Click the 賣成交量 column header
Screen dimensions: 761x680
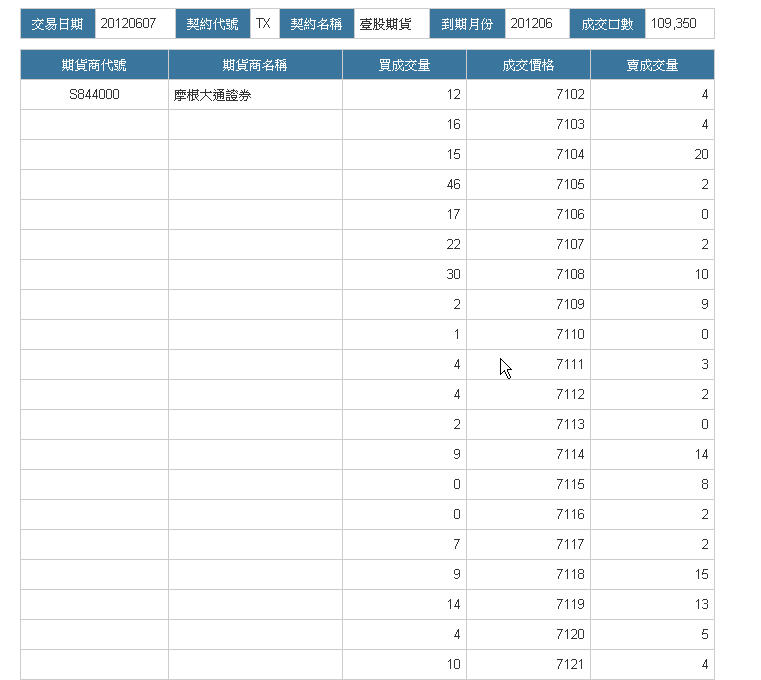[652, 65]
